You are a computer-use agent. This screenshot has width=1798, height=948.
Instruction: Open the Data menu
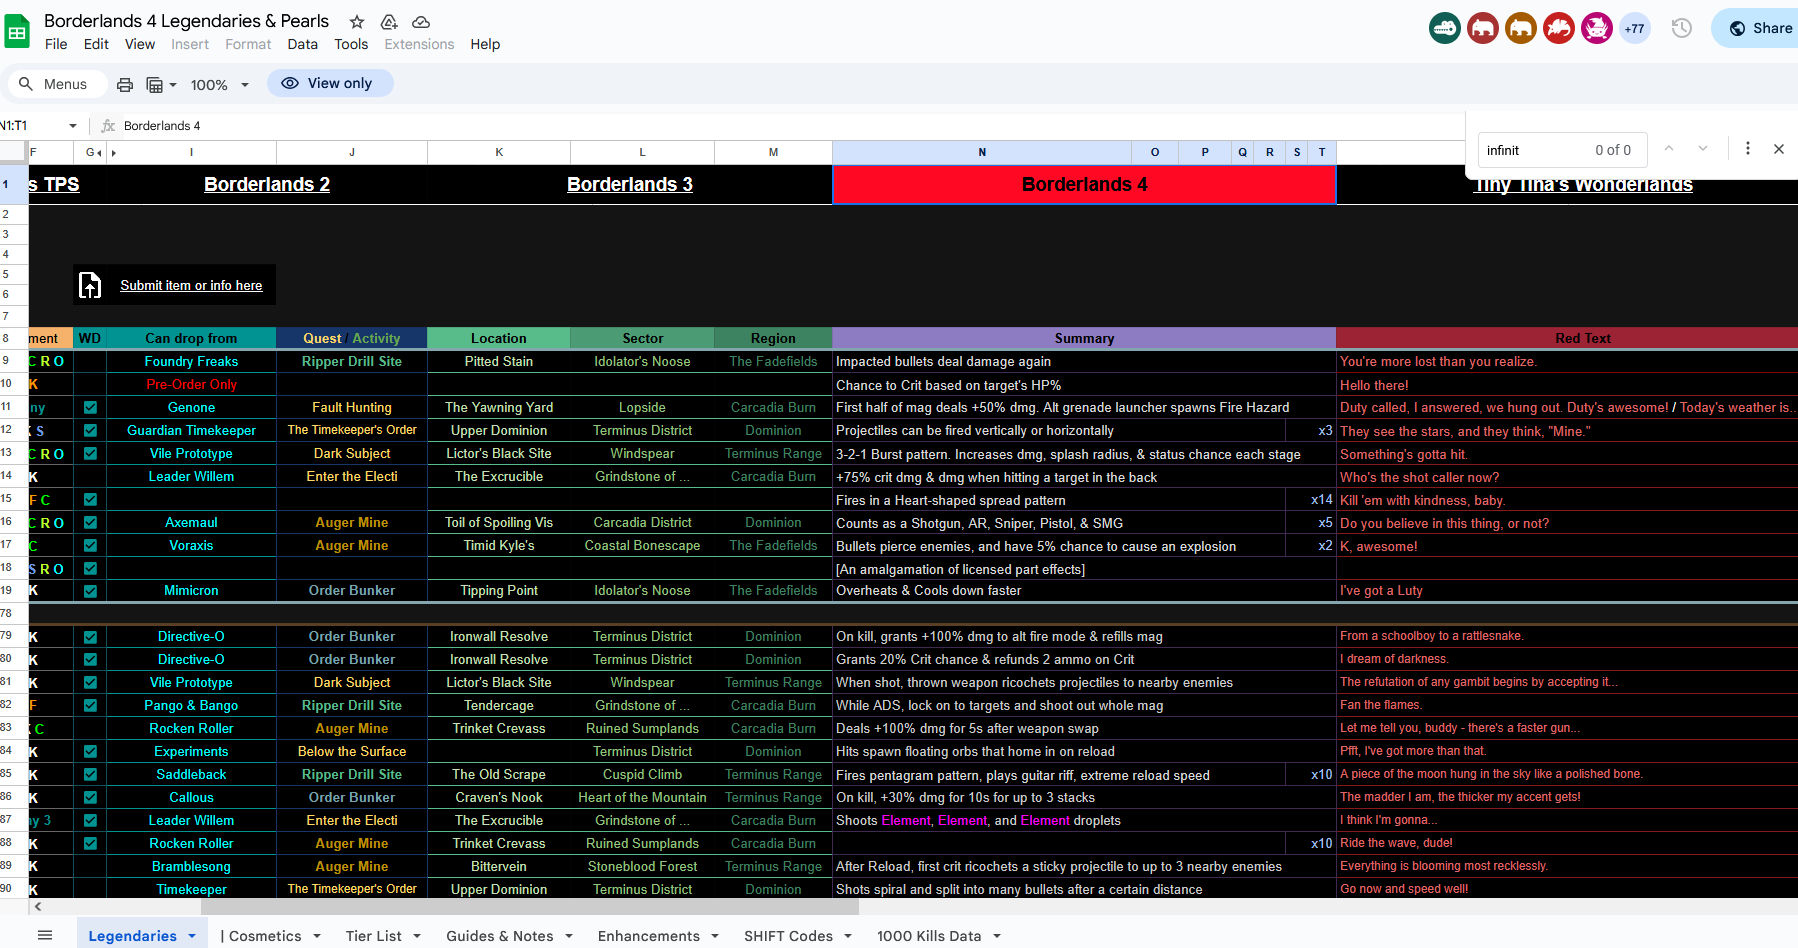click(x=302, y=44)
